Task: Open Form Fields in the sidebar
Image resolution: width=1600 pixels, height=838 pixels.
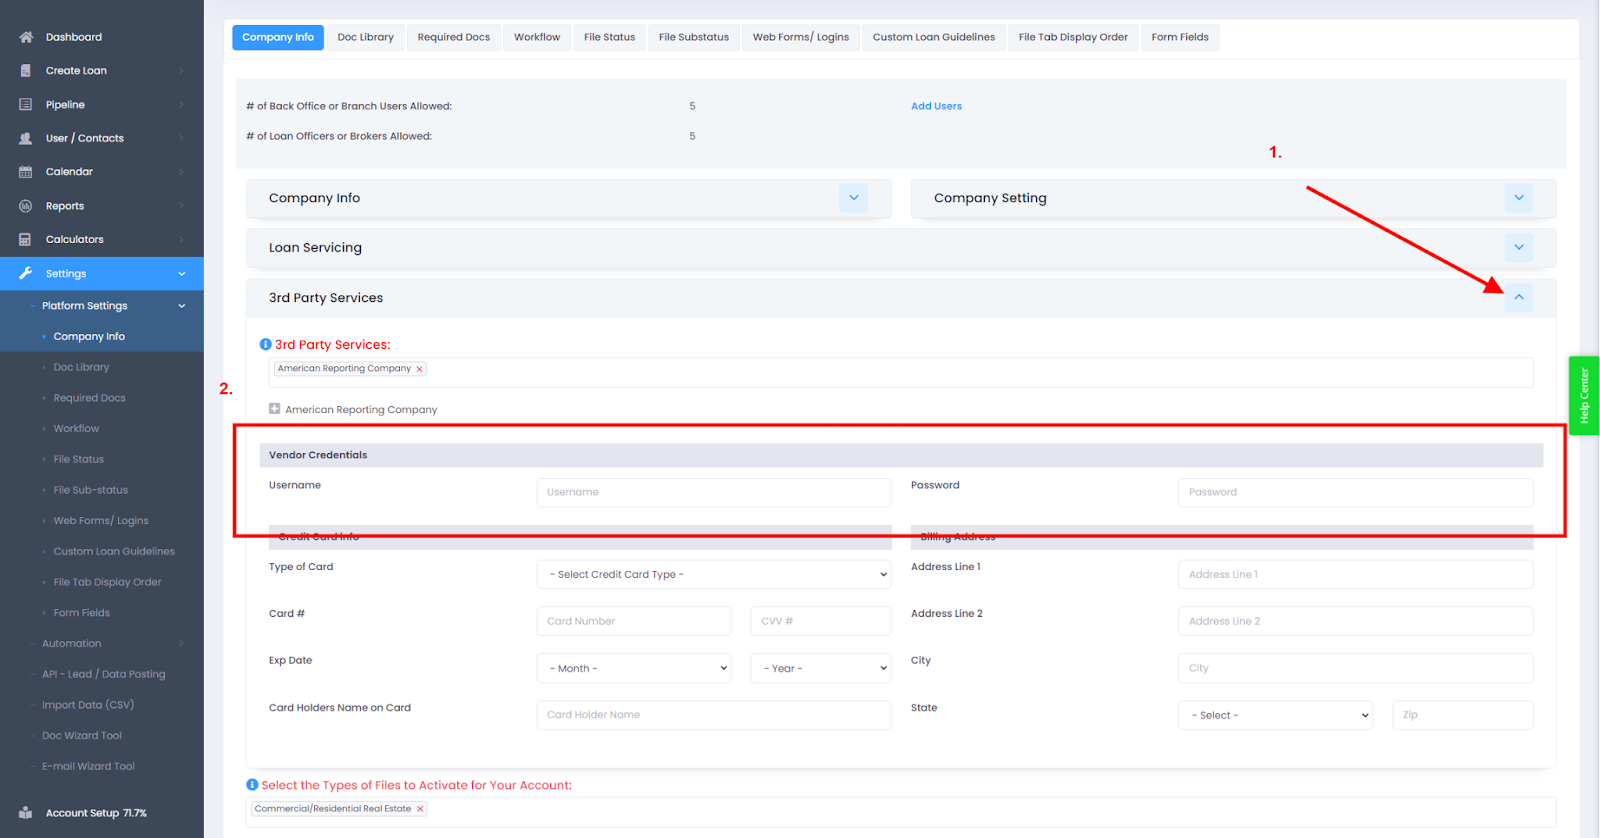Action: pyautogui.click(x=82, y=613)
